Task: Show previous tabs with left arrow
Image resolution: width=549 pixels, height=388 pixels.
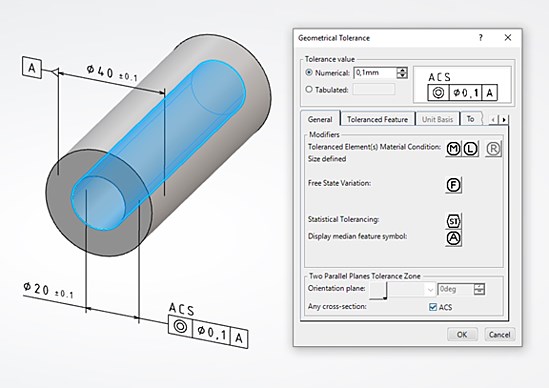Action: pos(493,120)
